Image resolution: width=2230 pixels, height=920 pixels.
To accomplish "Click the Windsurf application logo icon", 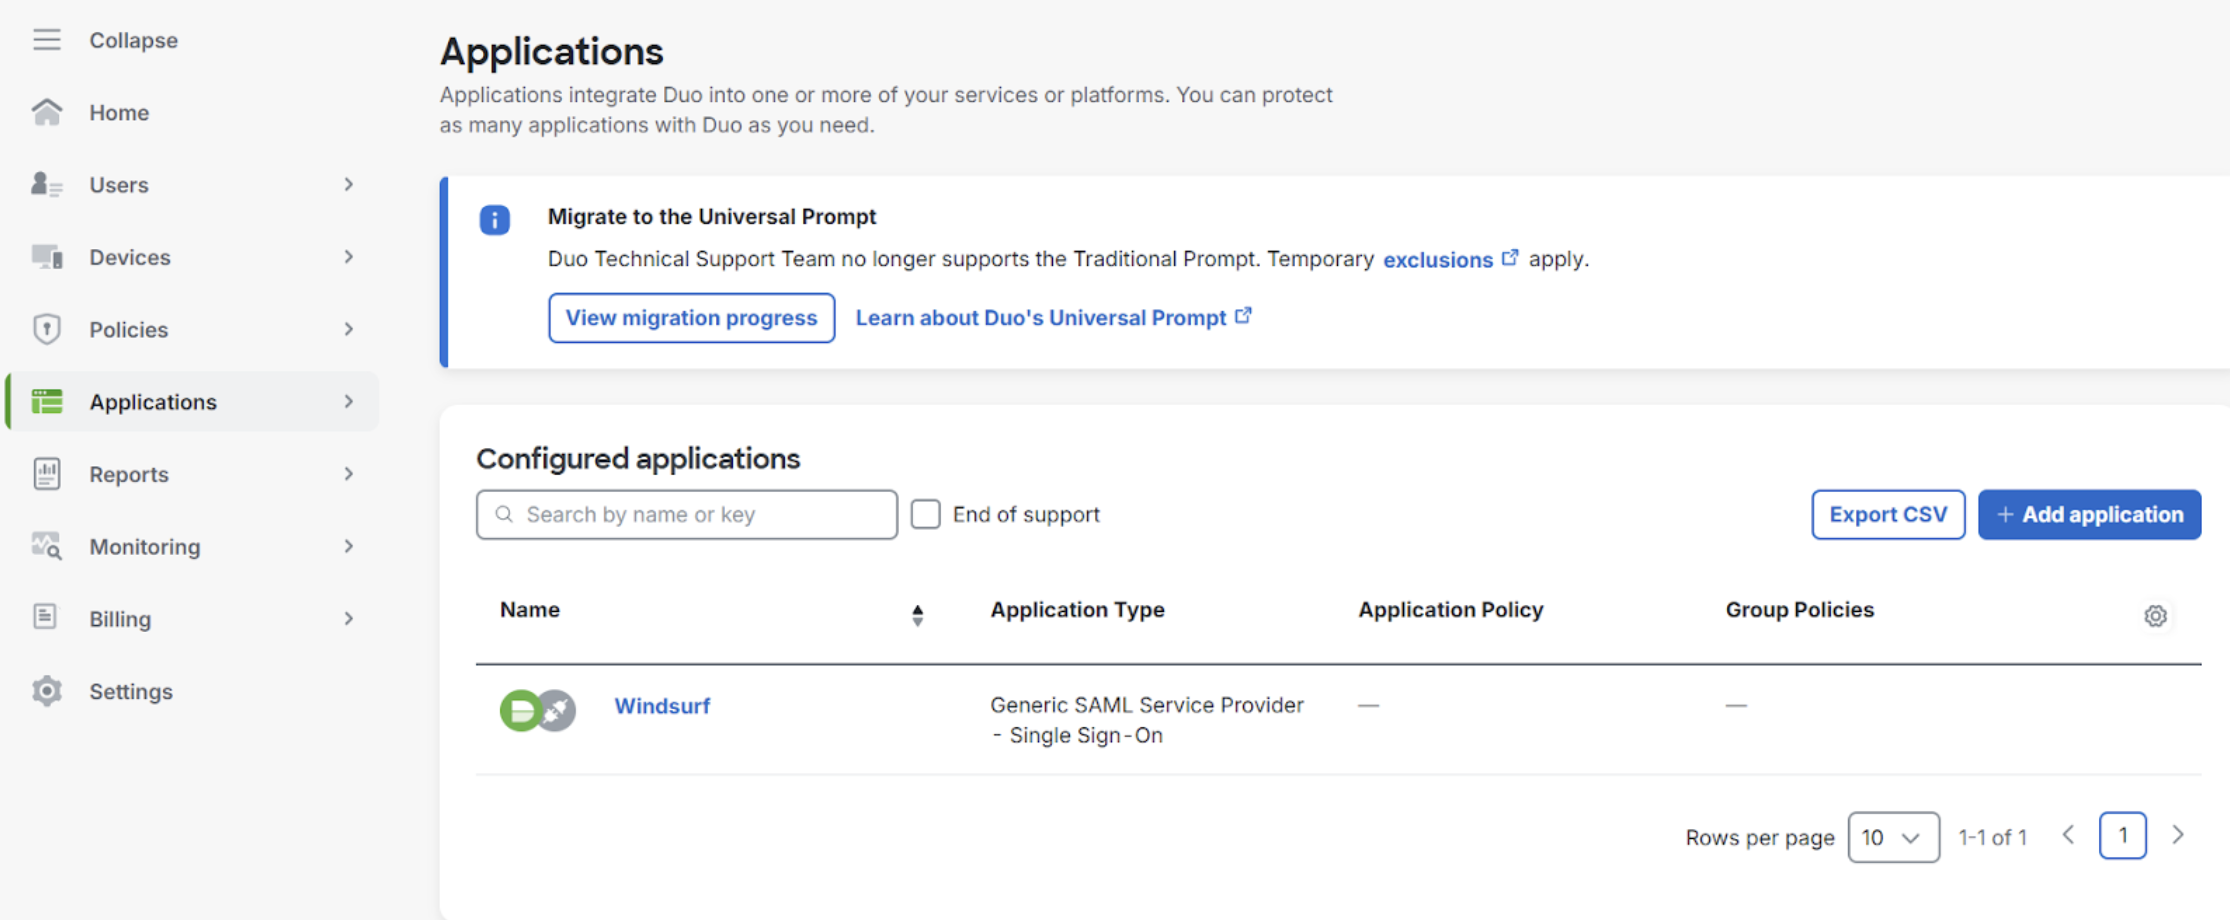I will [537, 710].
